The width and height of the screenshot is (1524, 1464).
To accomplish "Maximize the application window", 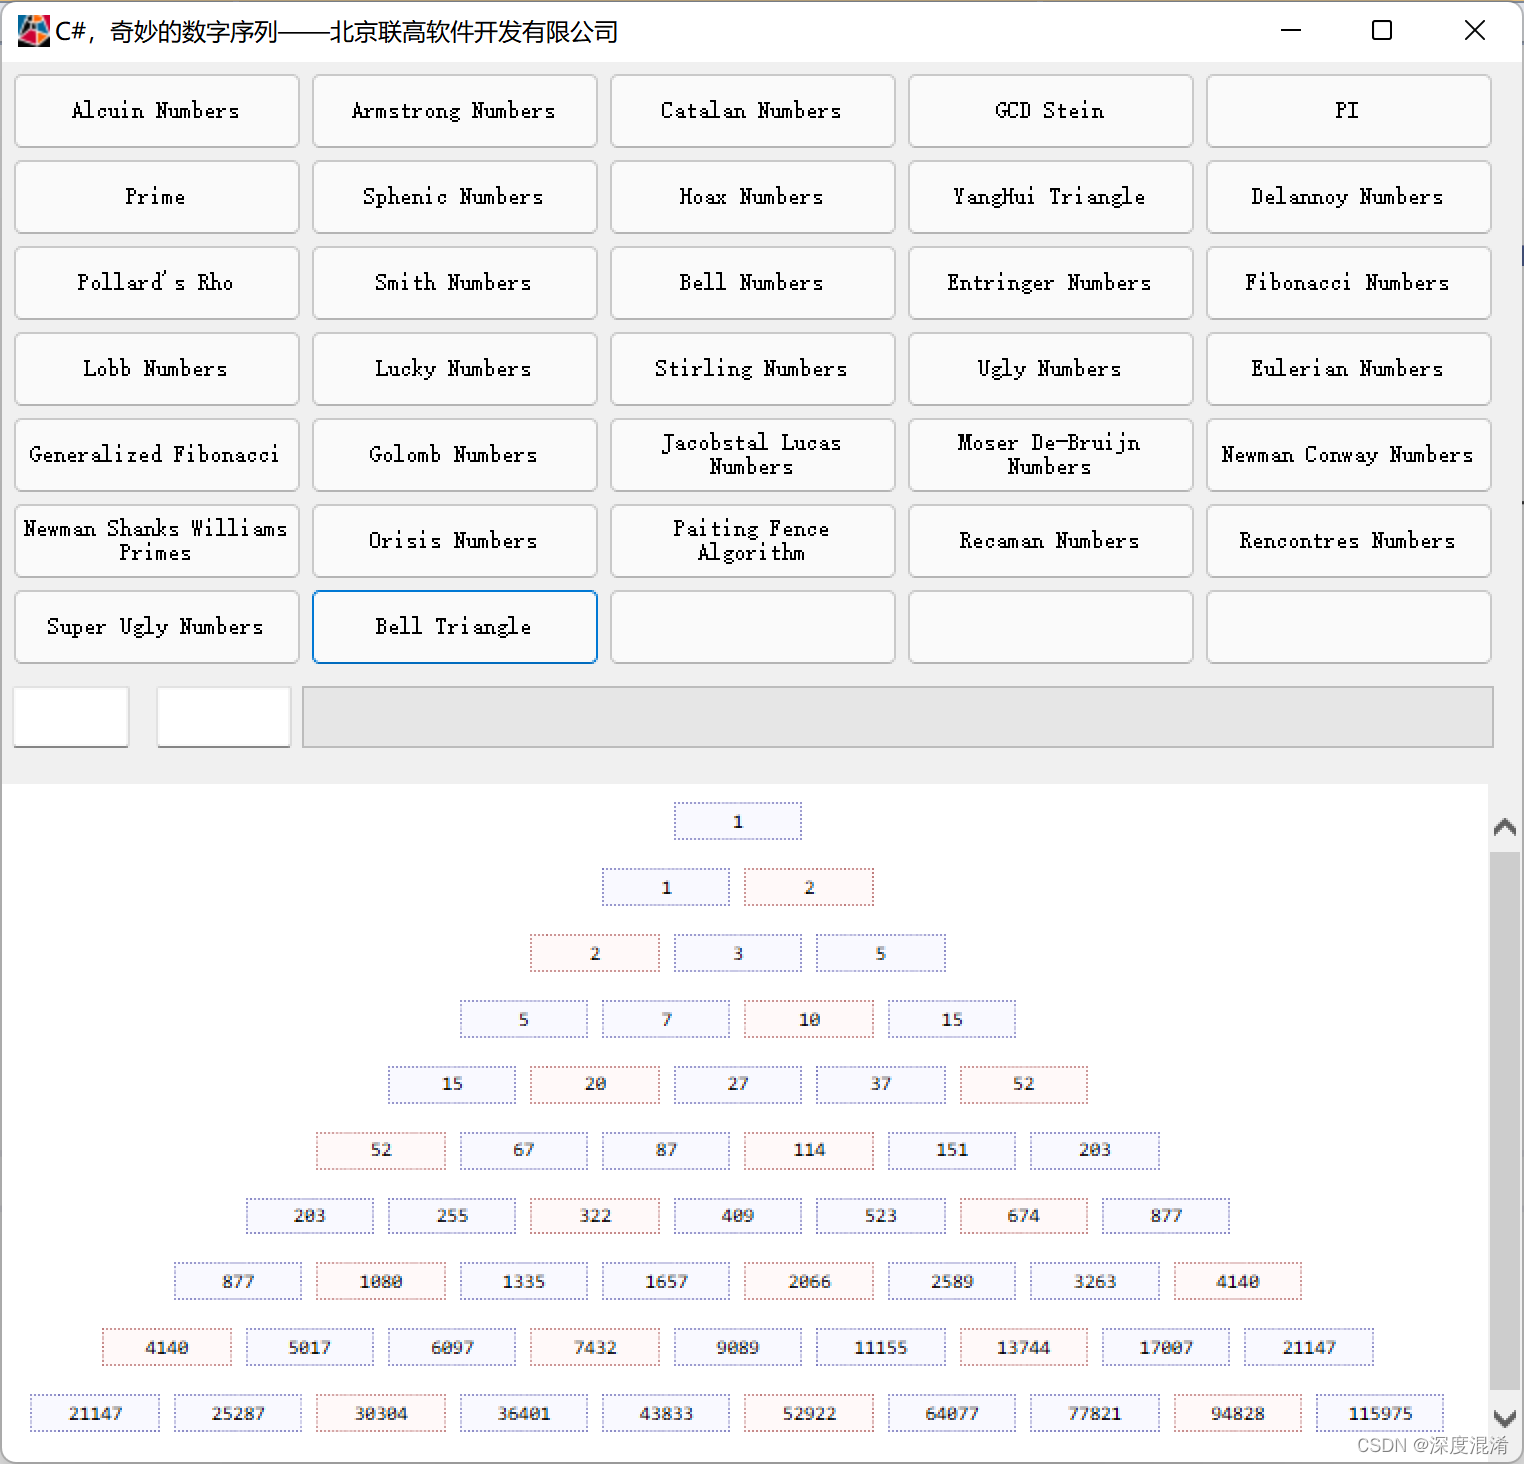I will (x=1382, y=31).
